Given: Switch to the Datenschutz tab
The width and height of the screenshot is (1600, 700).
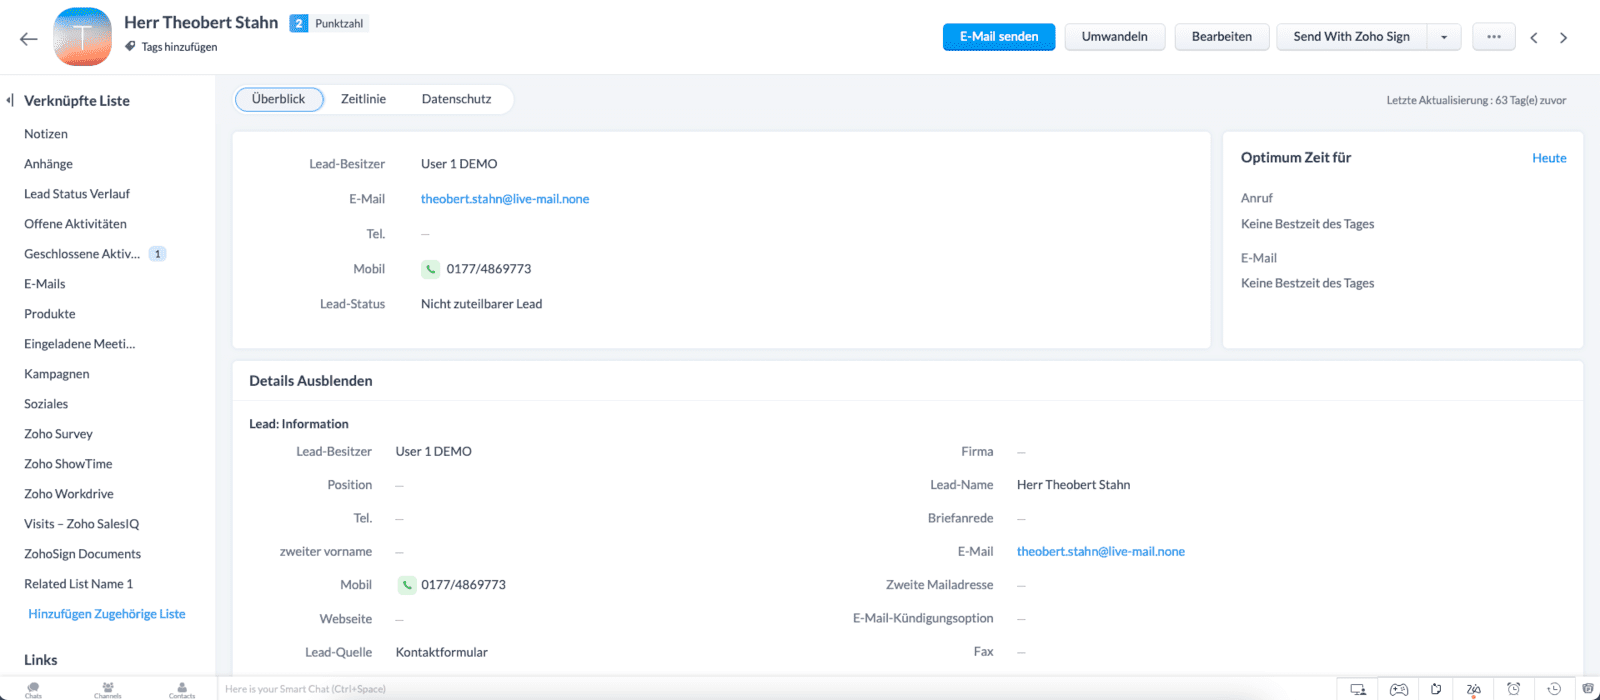Looking at the screenshot, I should (456, 99).
